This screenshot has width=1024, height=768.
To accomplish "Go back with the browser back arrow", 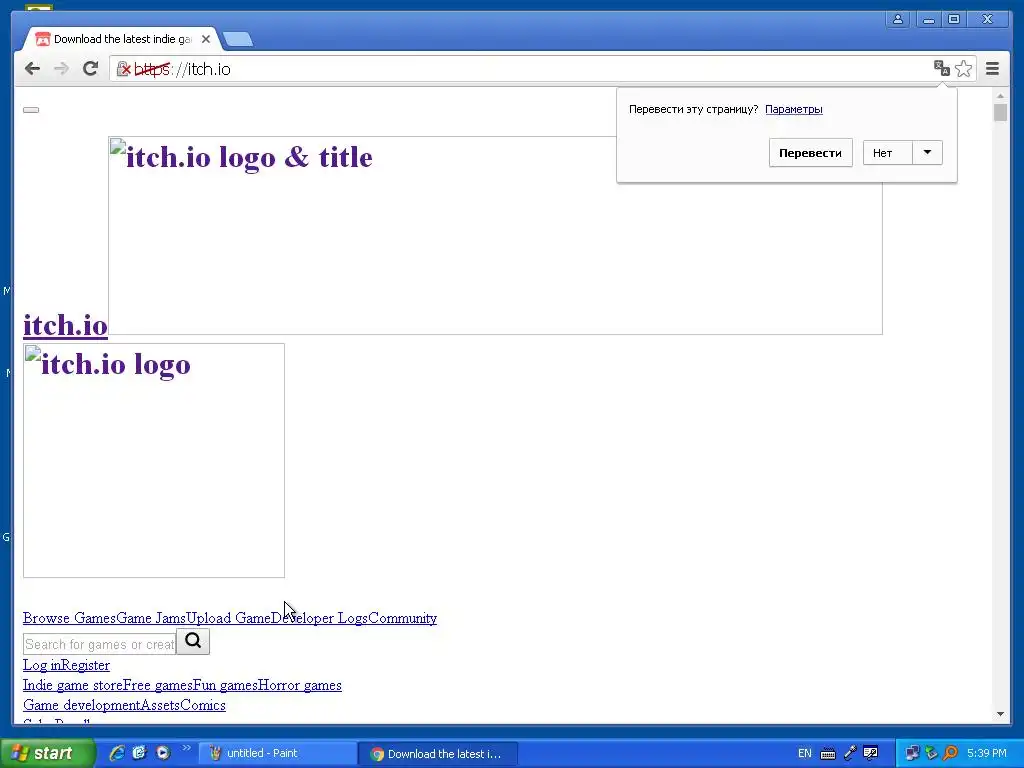I will click(33, 69).
